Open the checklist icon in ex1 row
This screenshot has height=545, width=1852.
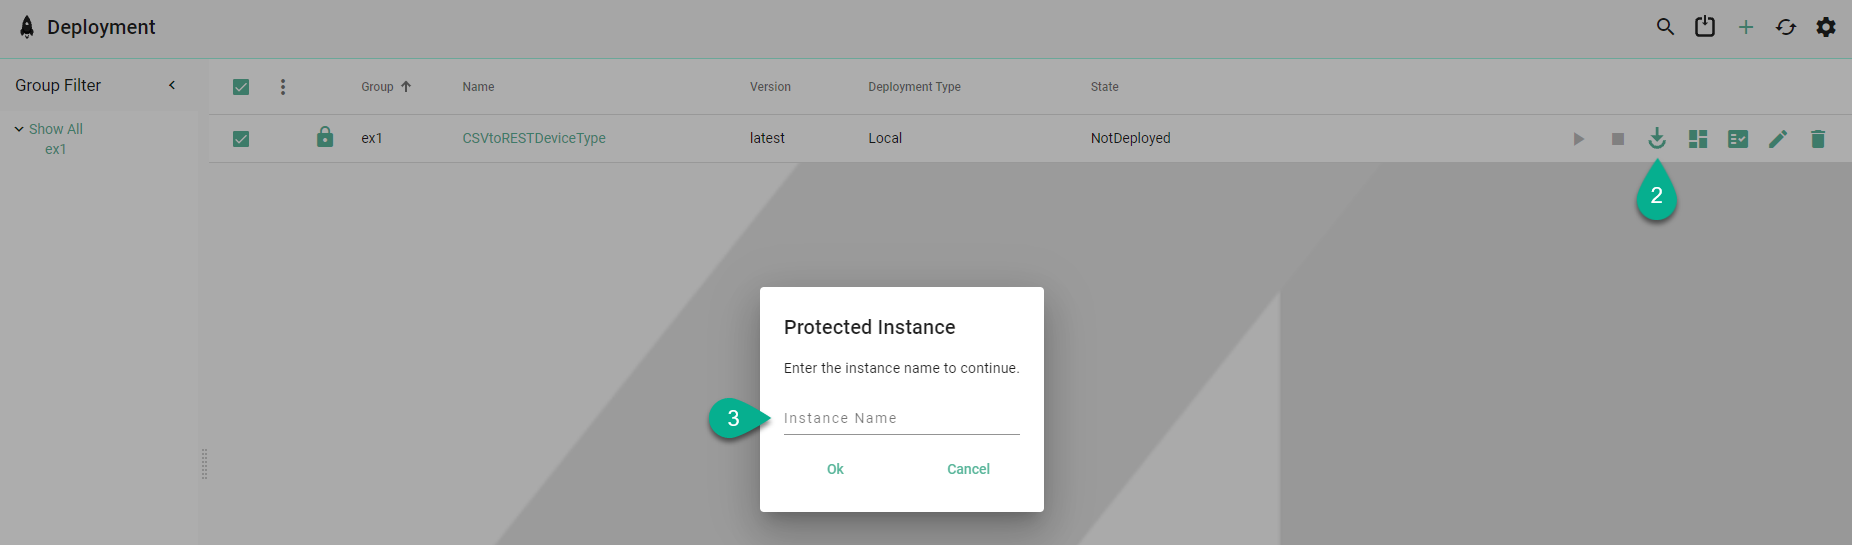pyautogui.click(x=1738, y=139)
